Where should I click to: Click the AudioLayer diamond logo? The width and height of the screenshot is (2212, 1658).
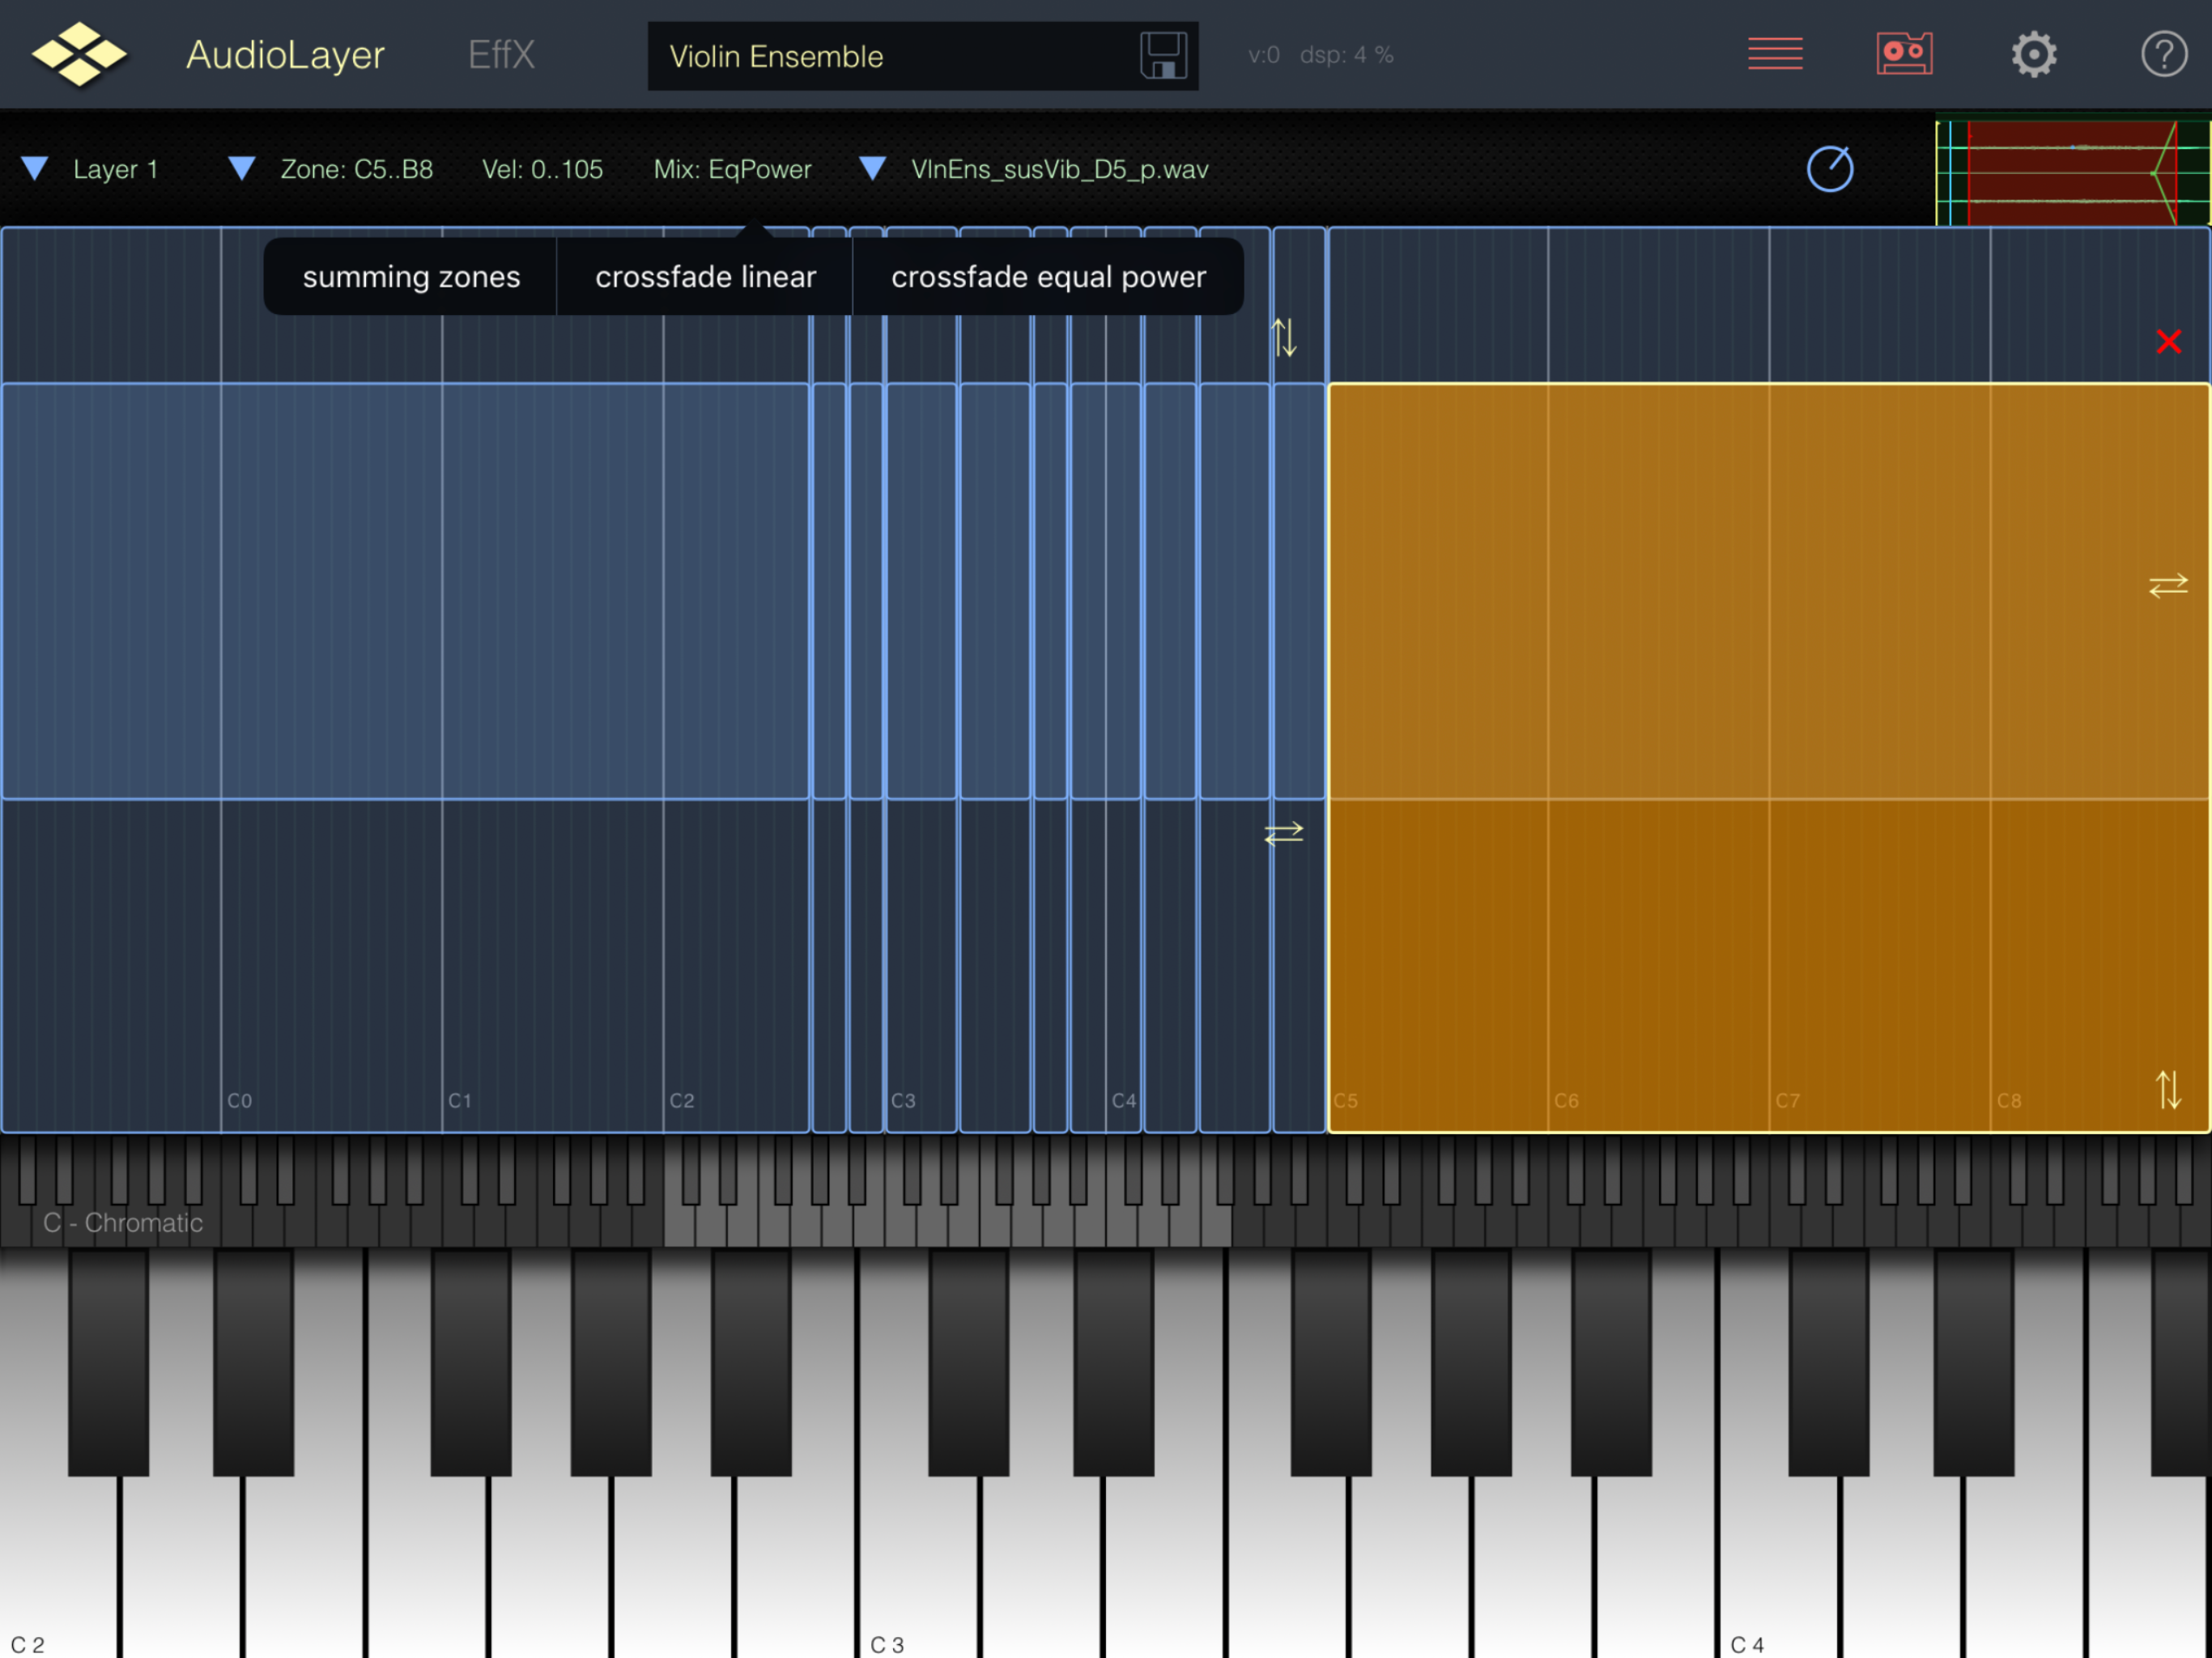[79, 54]
